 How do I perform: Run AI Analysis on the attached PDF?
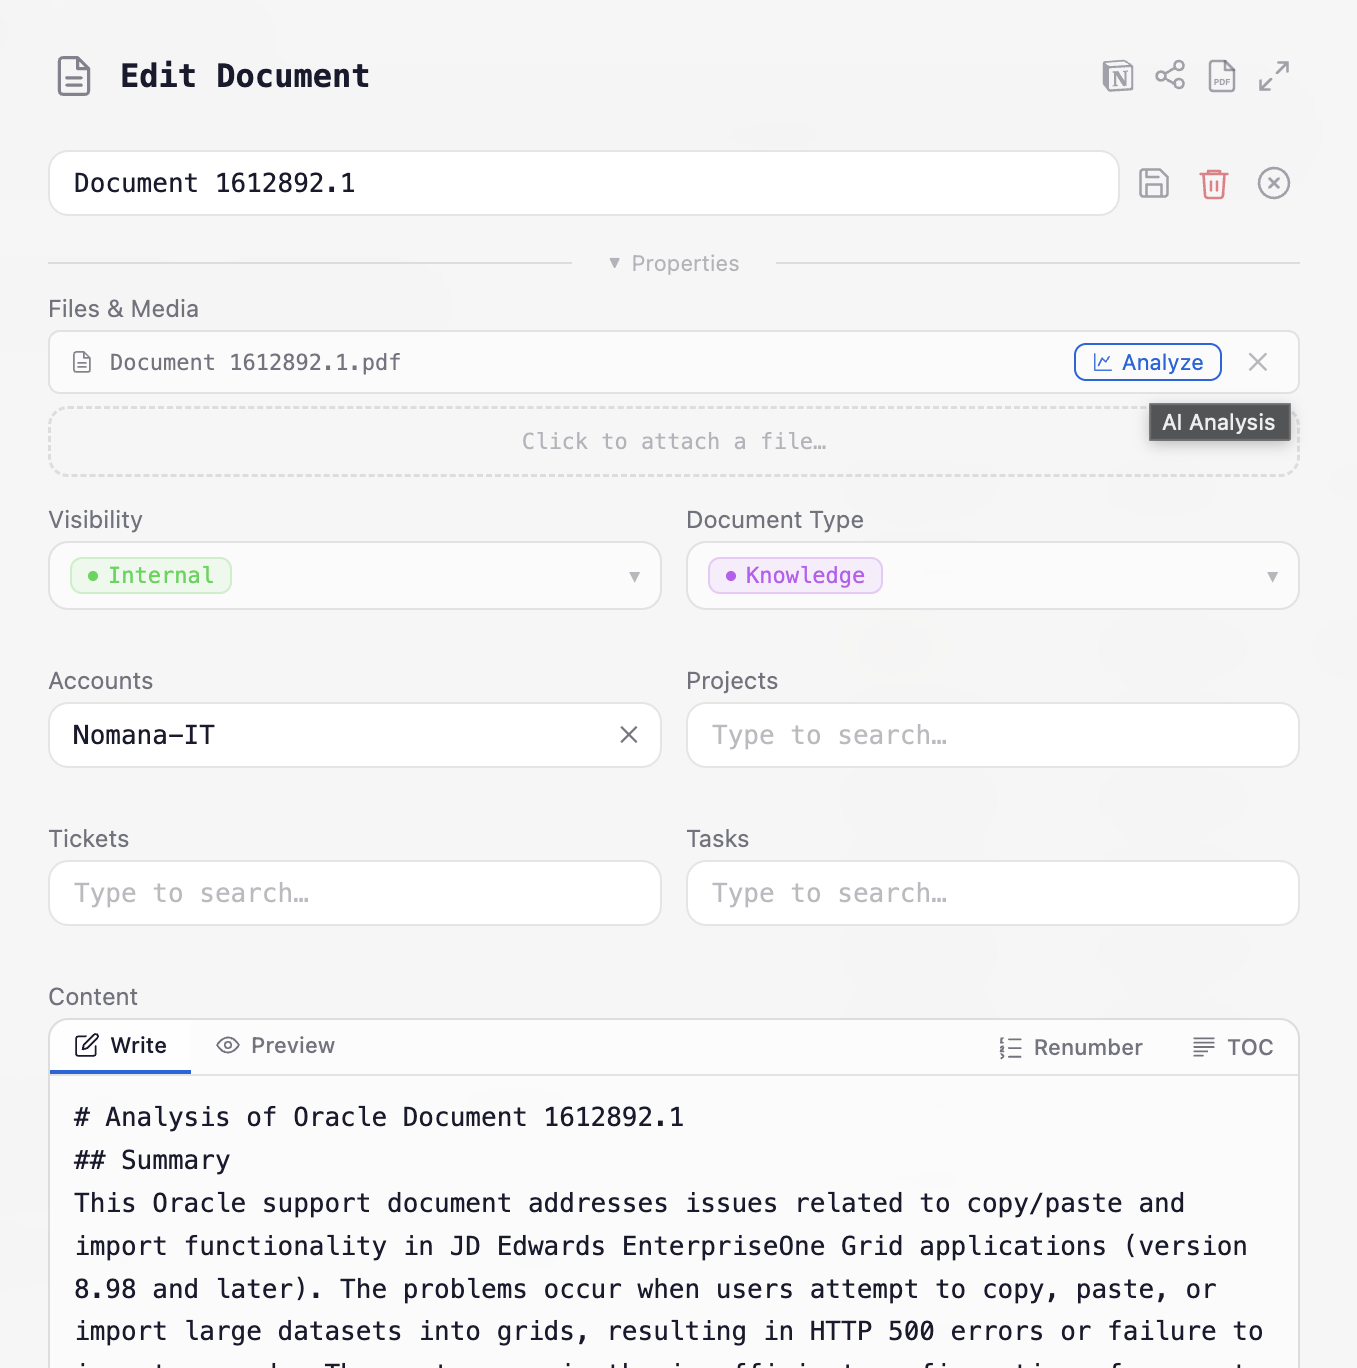(x=1147, y=362)
